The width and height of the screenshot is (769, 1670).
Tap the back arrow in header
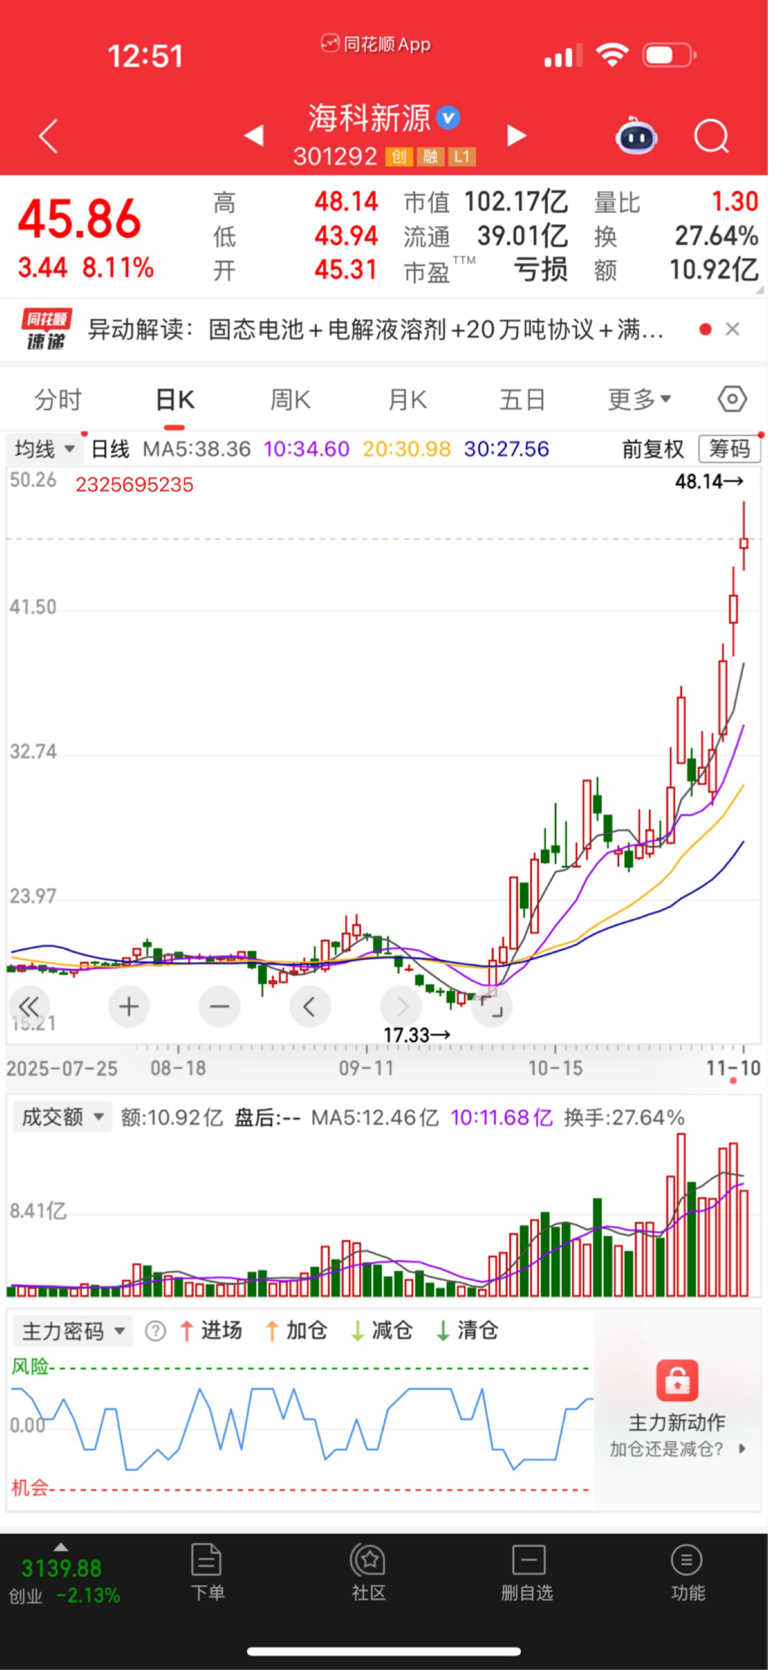coord(48,136)
